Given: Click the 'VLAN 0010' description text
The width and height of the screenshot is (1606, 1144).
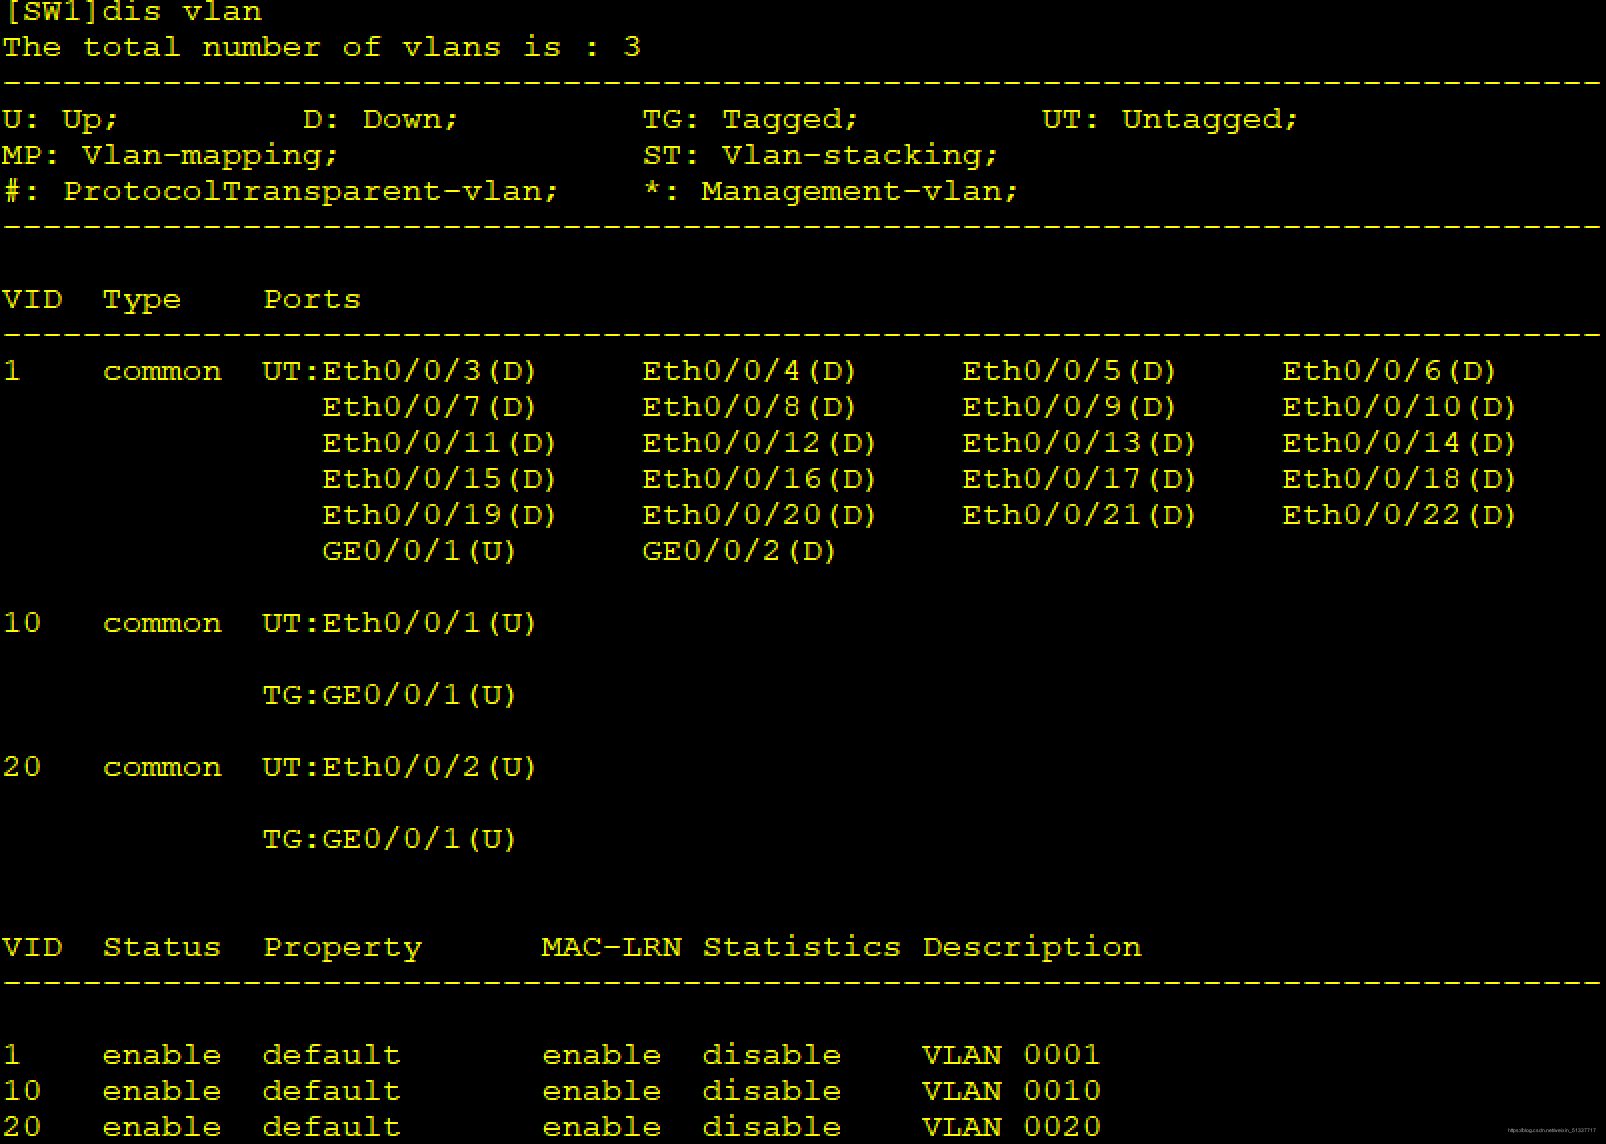Looking at the screenshot, I should click(1011, 1091).
